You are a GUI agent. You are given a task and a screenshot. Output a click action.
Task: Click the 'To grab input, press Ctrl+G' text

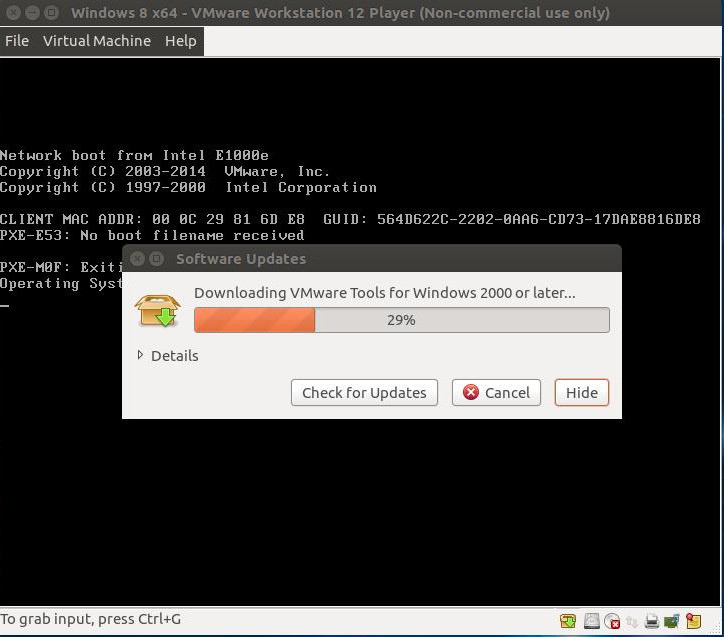tap(90, 619)
